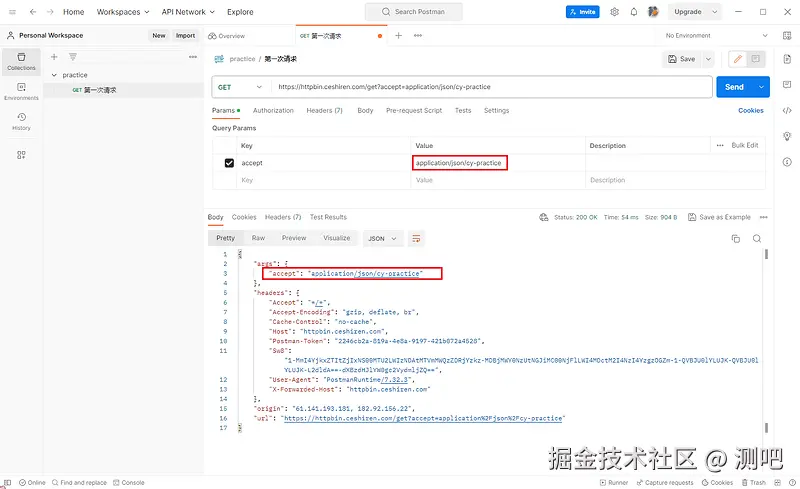Change the JSON response format dropdown
Viewport: 800px width, 489px height.
[383, 238]
